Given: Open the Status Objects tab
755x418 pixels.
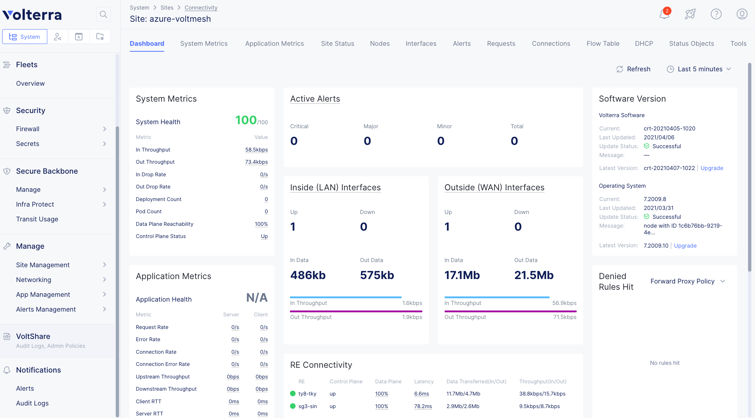Looking at the screenshot, I should coord(691,43).
